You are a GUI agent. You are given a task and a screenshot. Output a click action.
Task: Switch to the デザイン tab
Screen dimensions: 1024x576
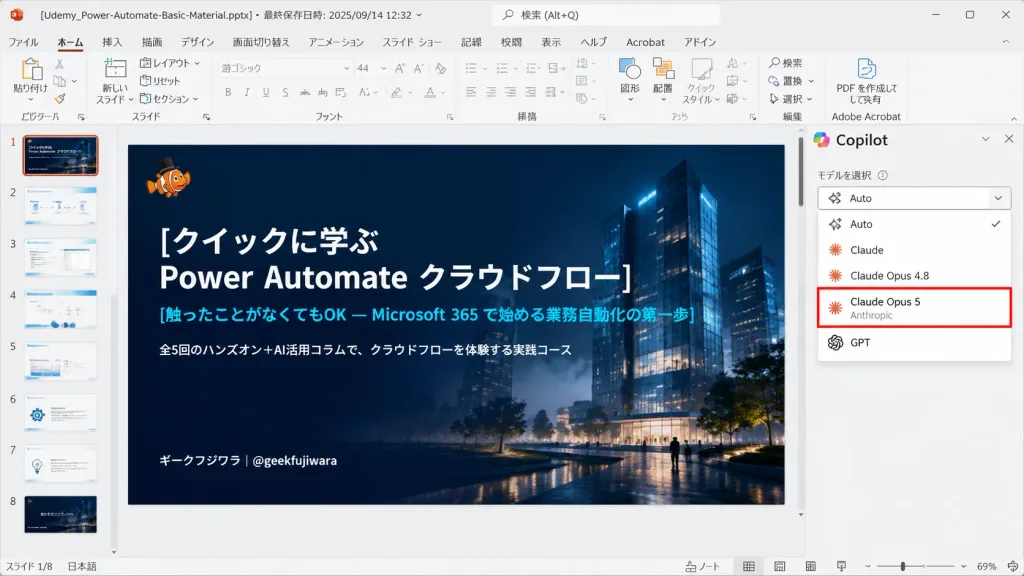click(197, 42)
